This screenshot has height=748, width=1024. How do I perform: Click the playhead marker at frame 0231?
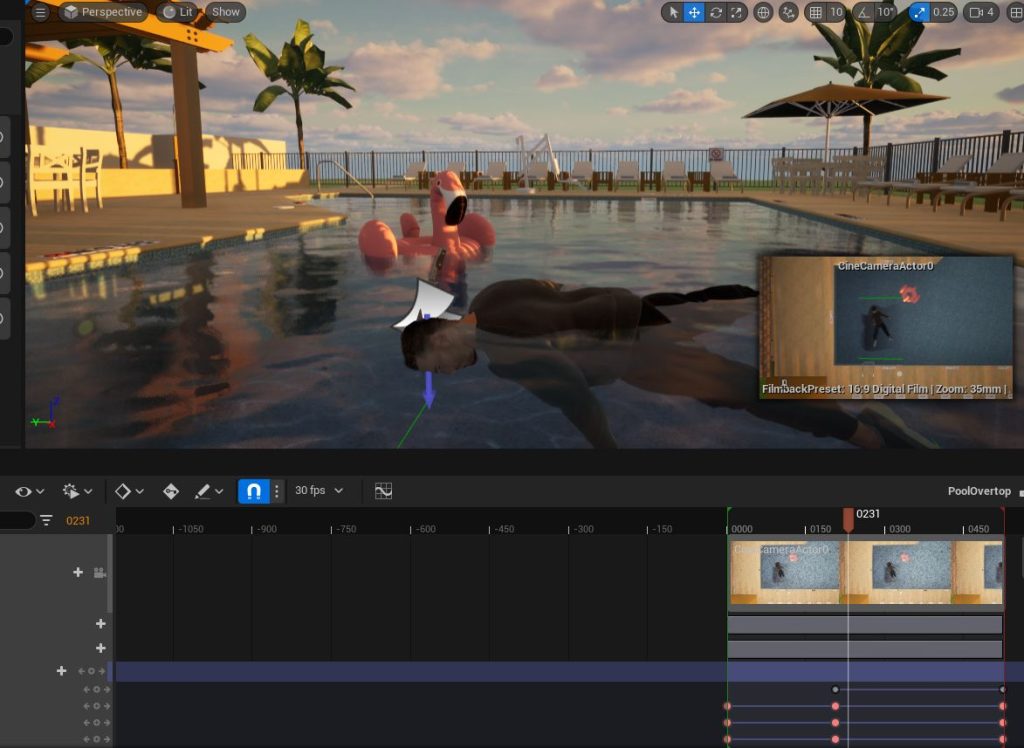pos(848,519)
